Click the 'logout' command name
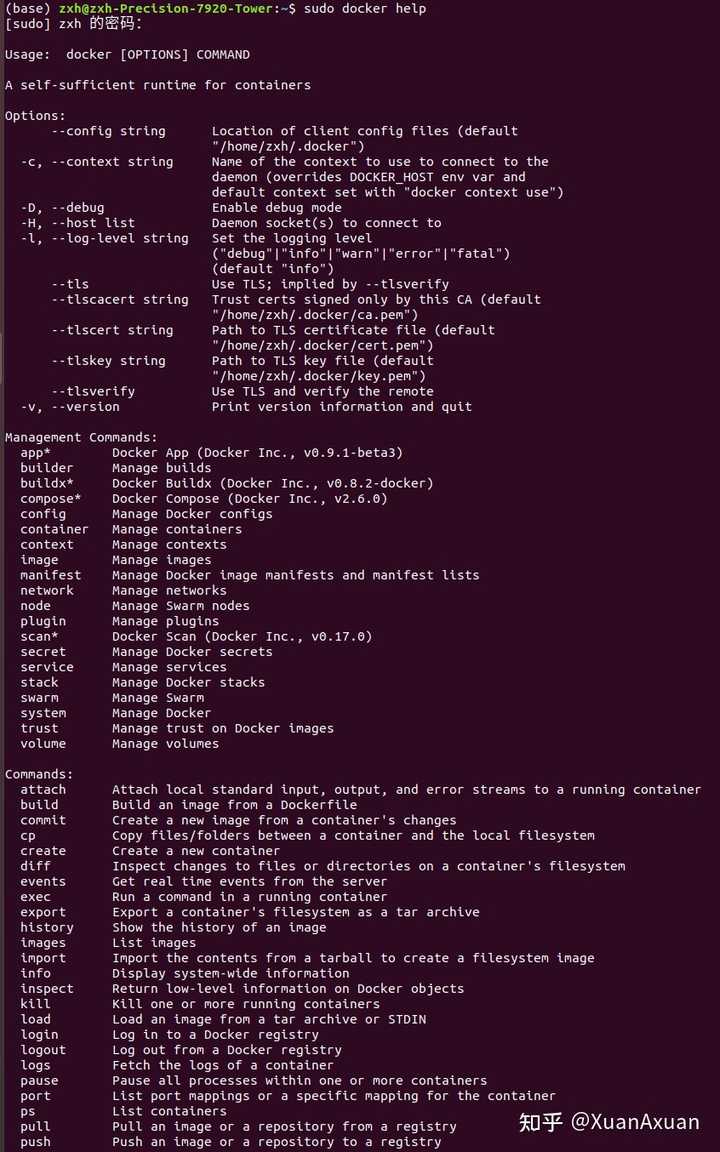 (43, 1050)
